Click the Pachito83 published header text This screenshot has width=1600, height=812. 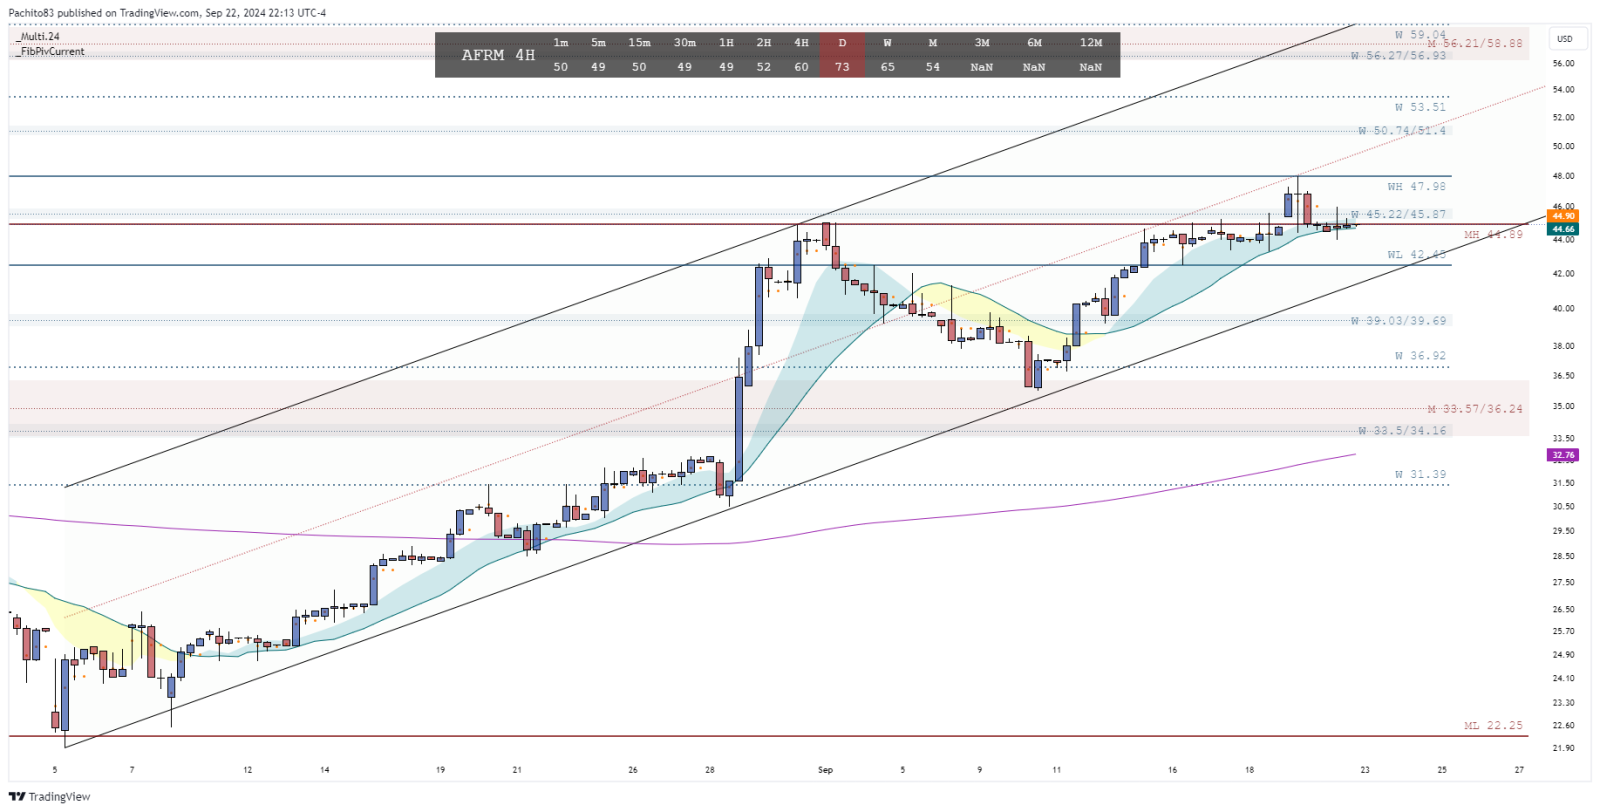pos(167,13)
